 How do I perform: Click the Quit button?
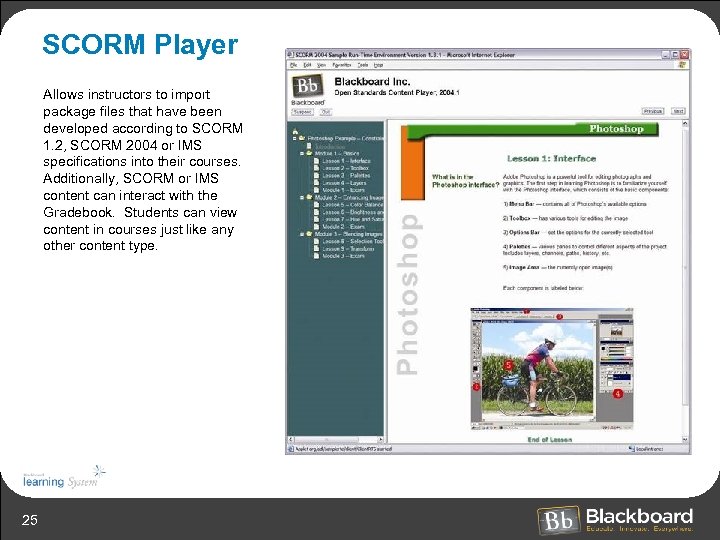(x=326, y=112)
